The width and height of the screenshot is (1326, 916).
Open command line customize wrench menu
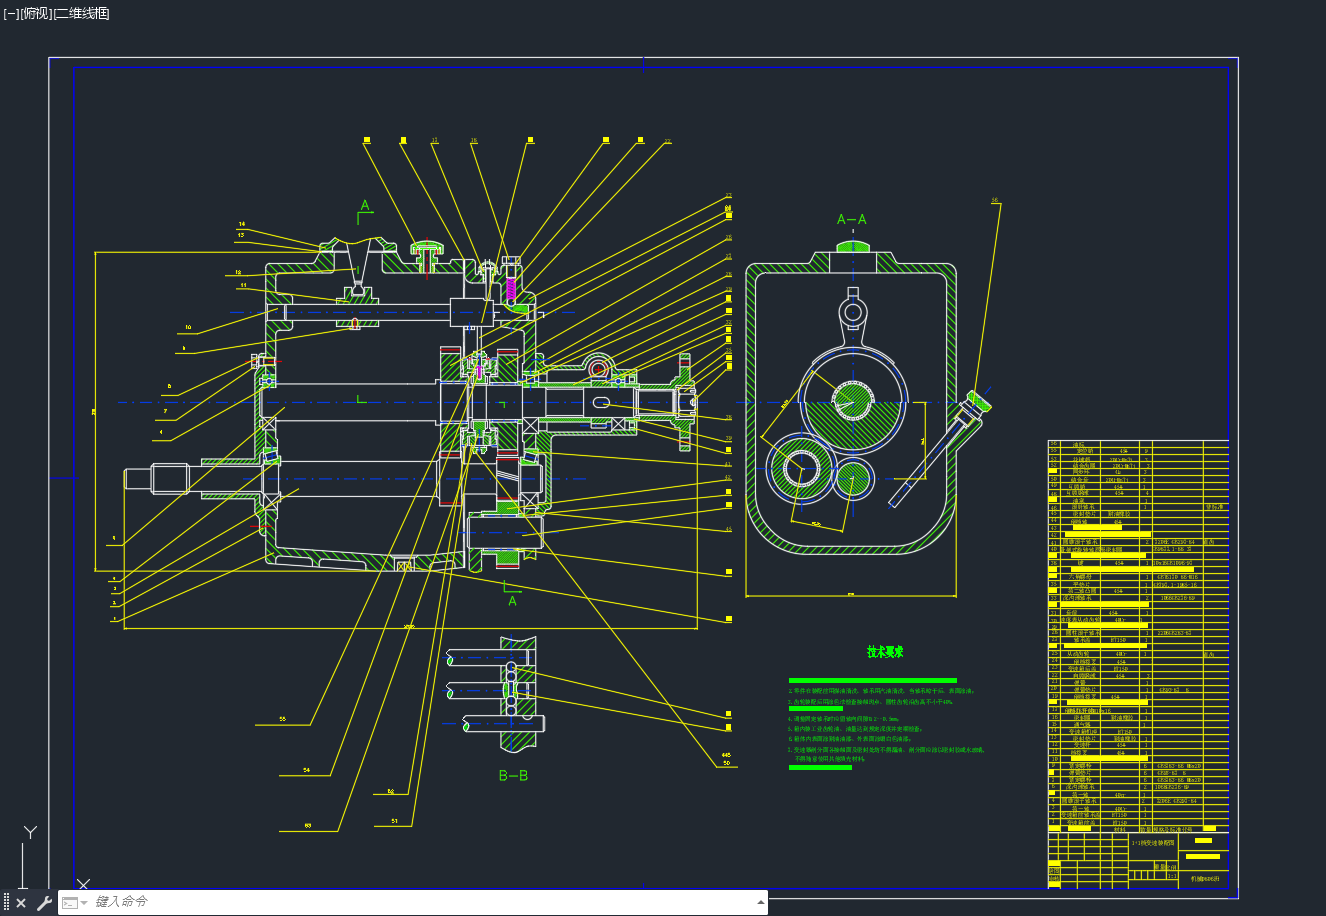(x=44, y=903)
